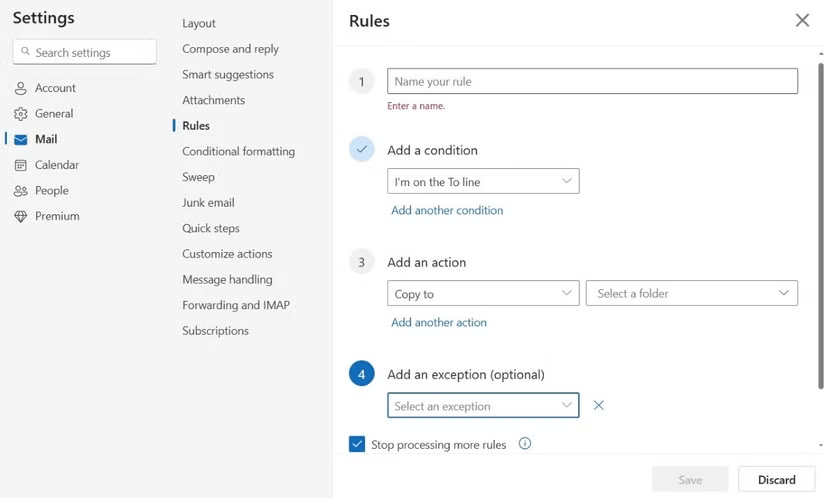825x498 pixels.
Task: Click the General gear icon
Action: (x=21, y=114)
